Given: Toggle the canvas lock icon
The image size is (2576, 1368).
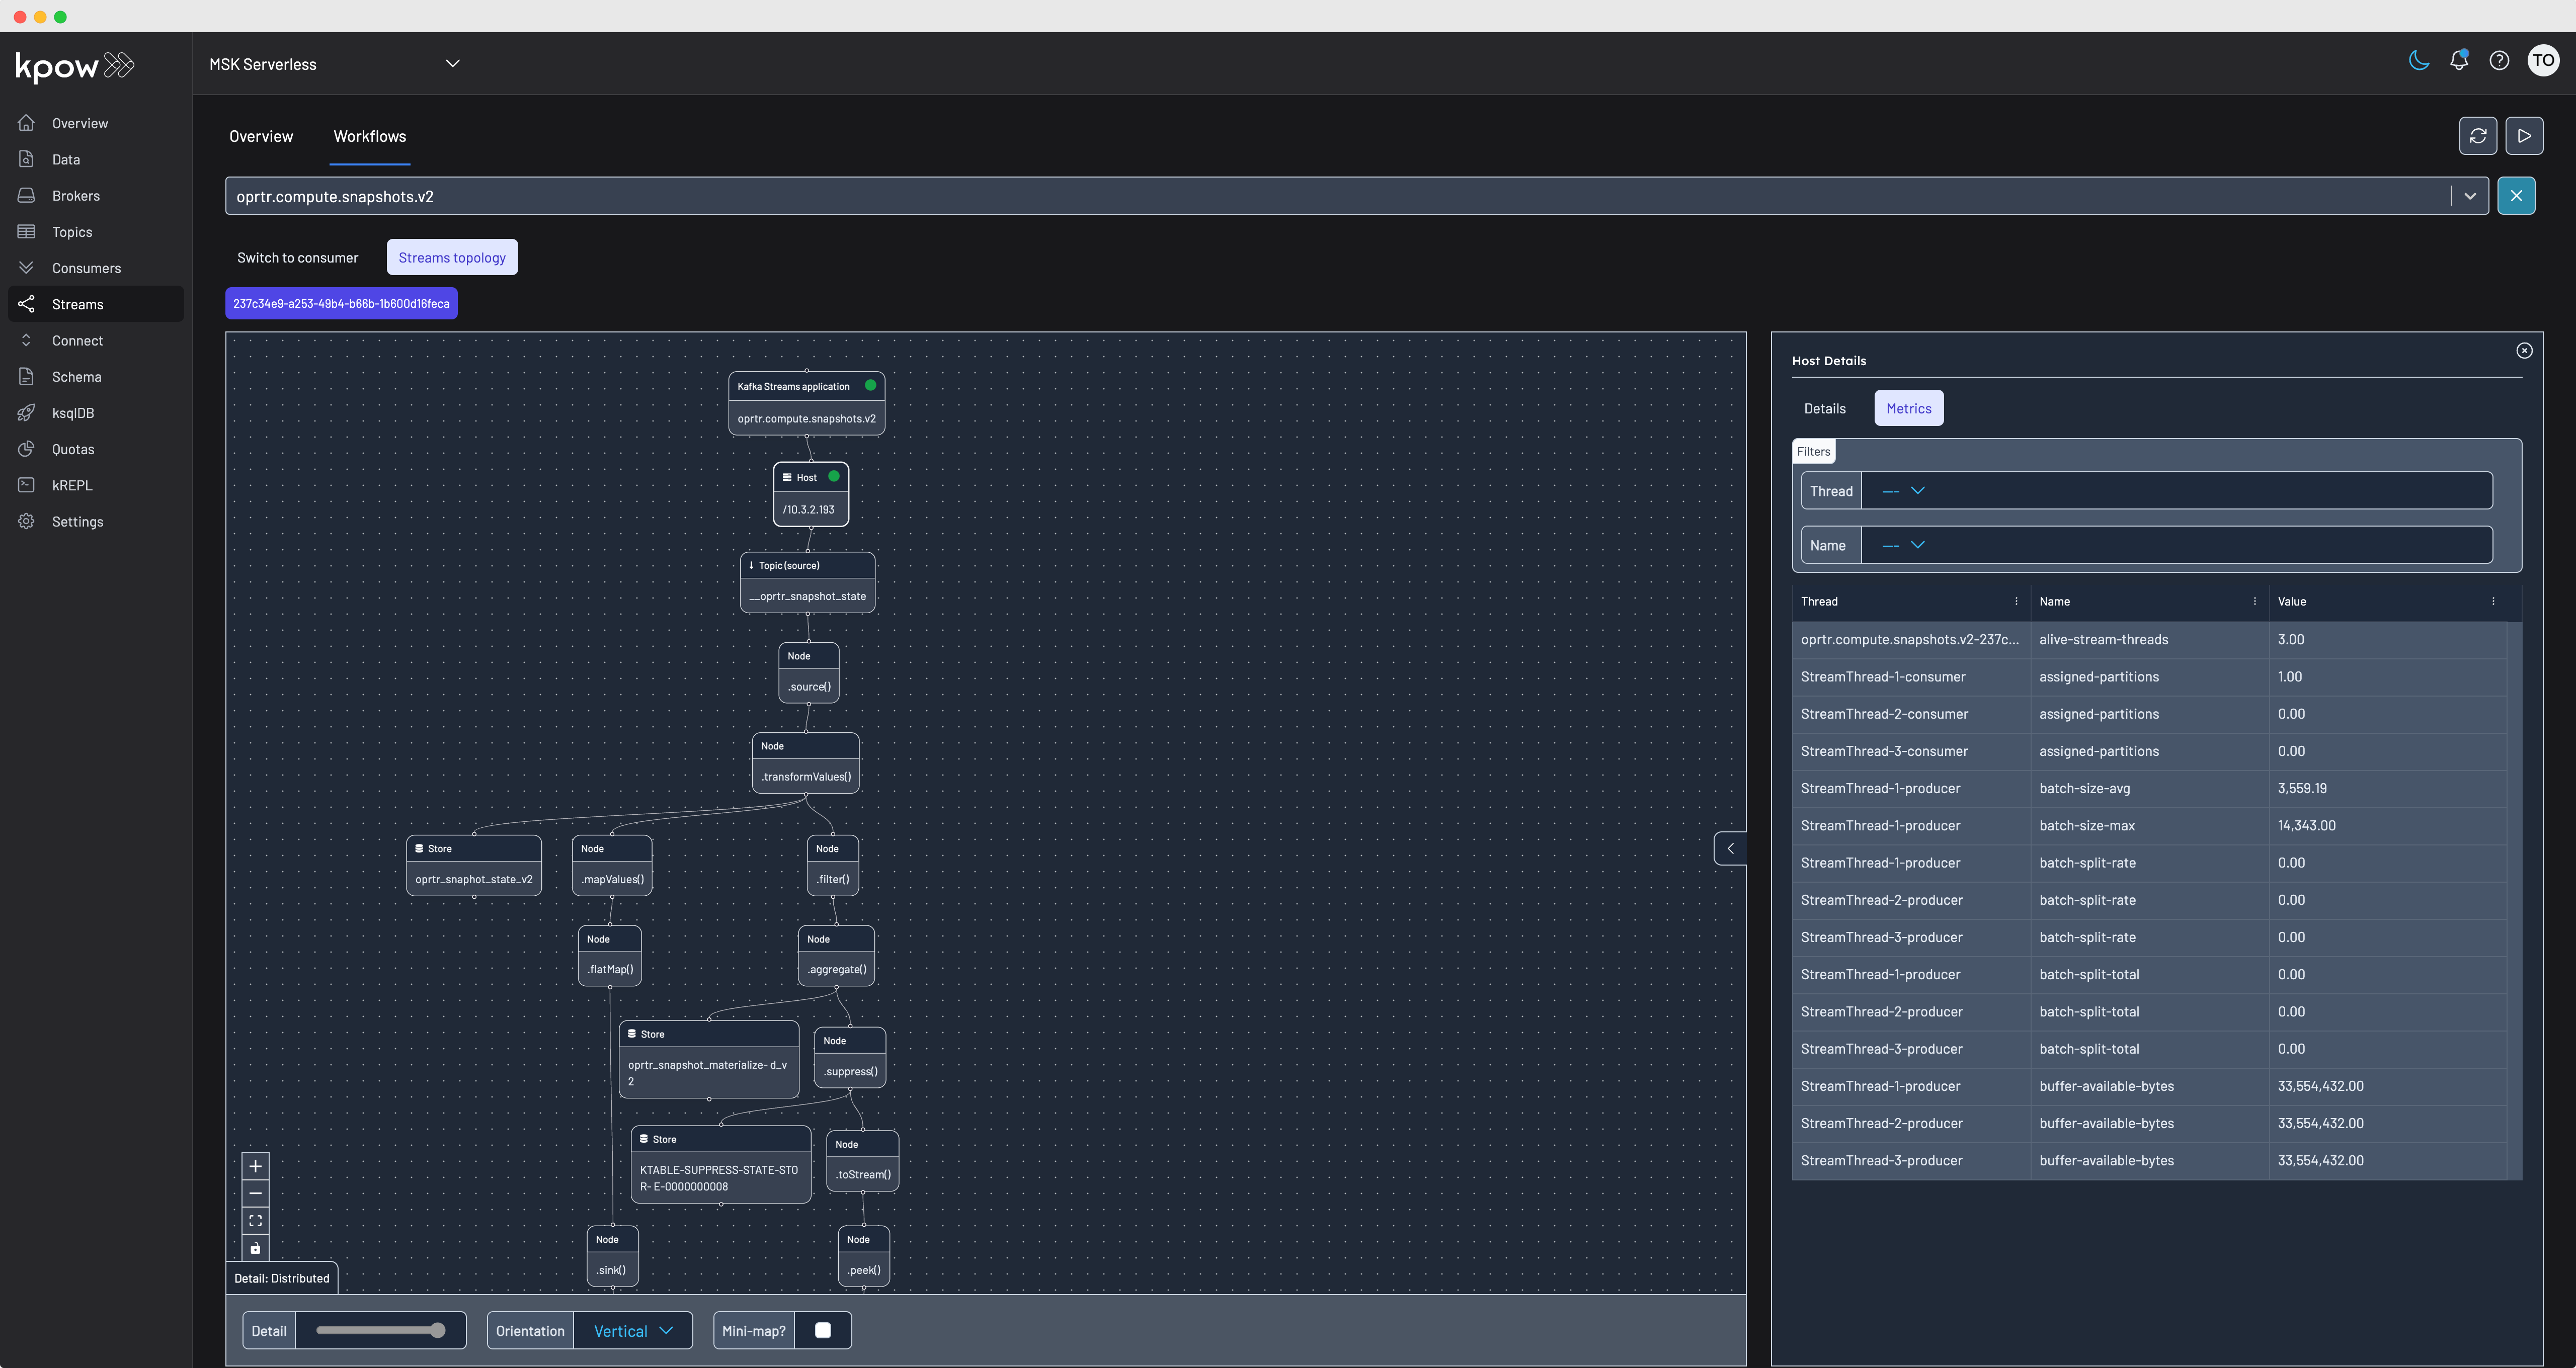Looking at the screenshot, I should [x=255, y=1248].
